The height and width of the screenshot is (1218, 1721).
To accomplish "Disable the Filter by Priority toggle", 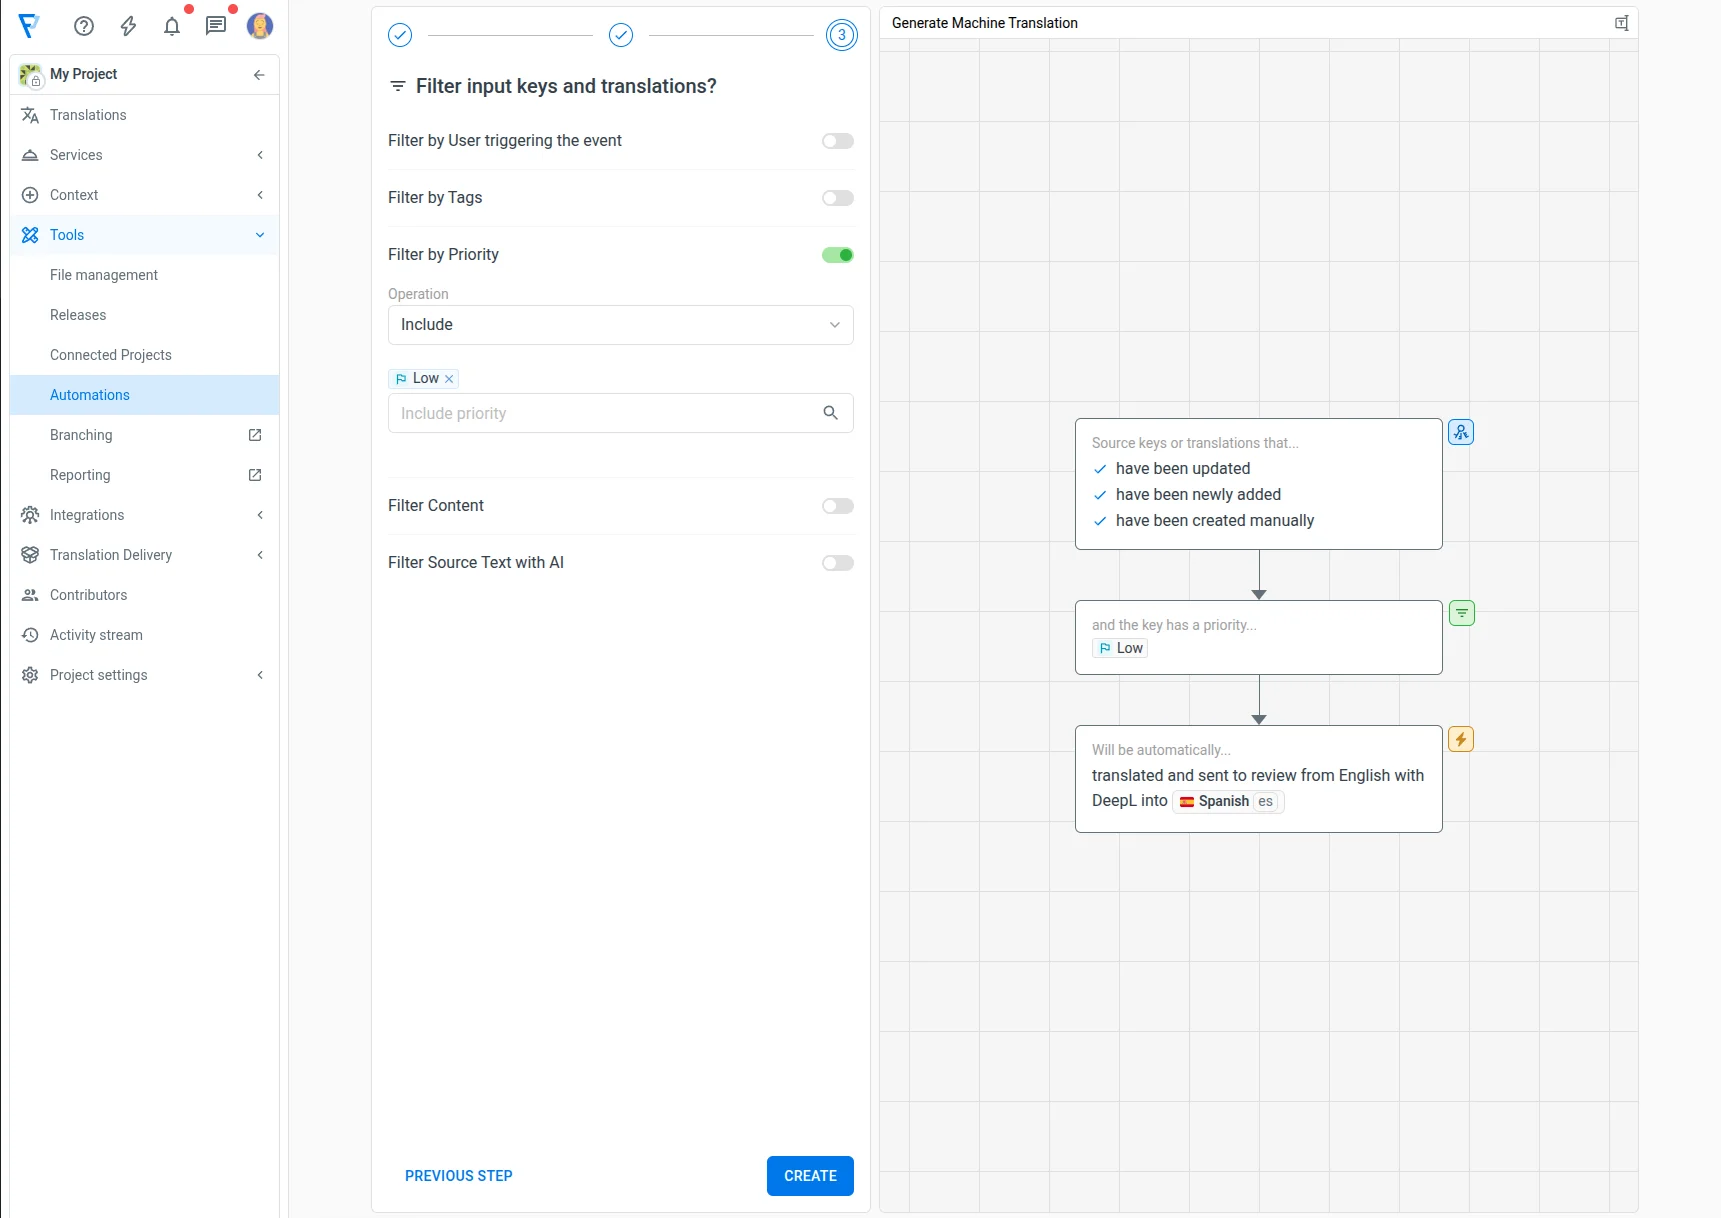I will [x=837, y=255].
